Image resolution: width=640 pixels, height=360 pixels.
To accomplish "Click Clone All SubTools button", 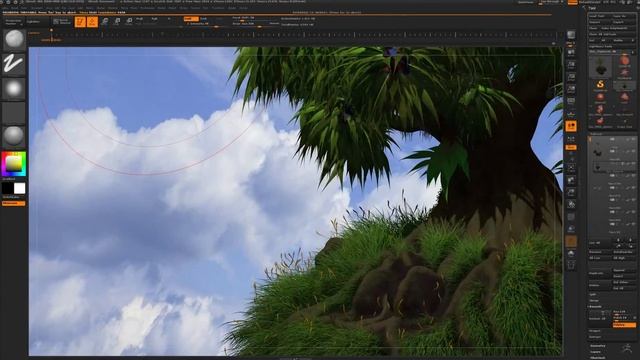I will [612, 34].
